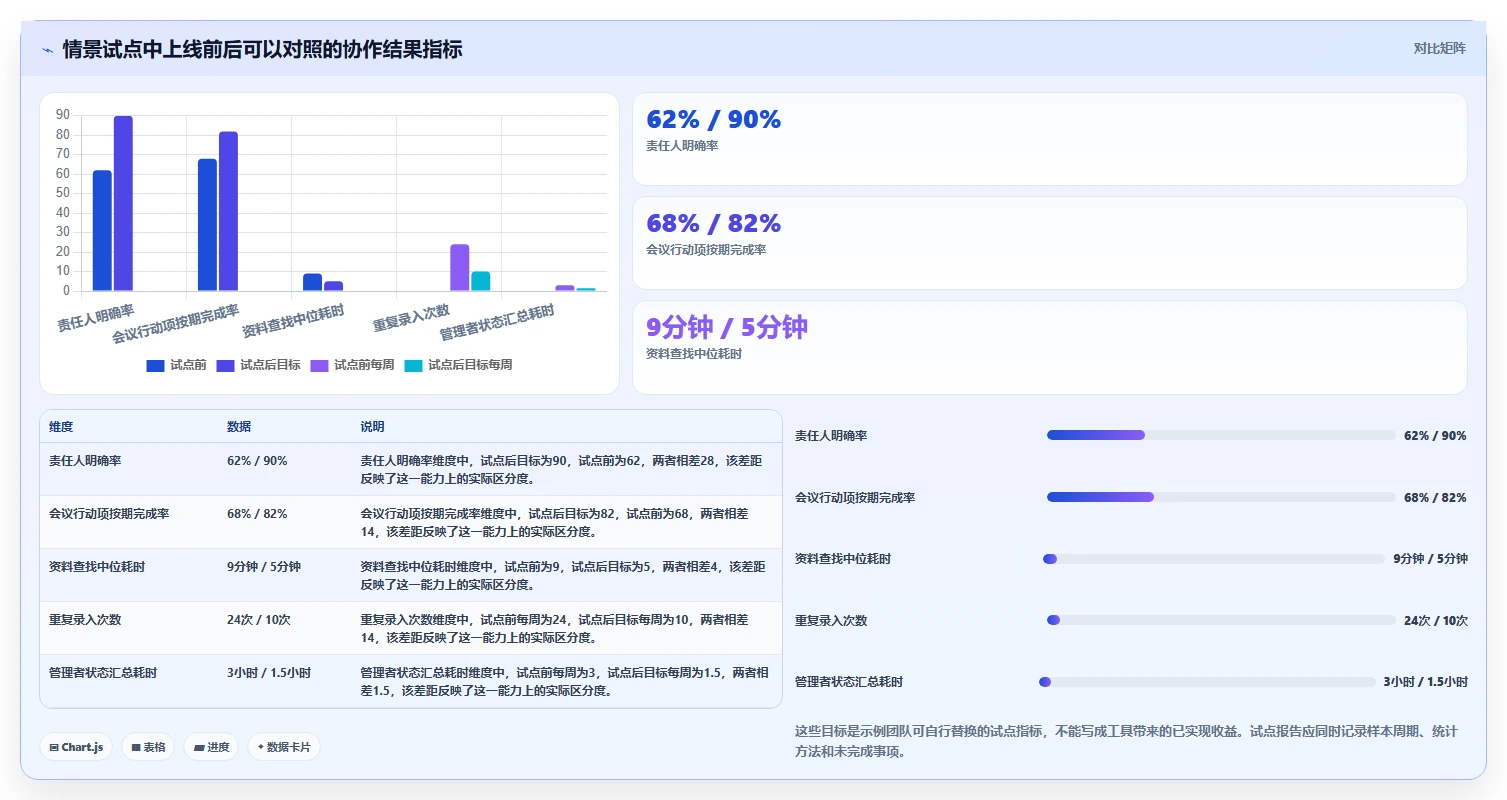1507x800 pixels.
Task: Click the 试点后目标每周 bar for 重复录入次数
Action: (481, 281)
